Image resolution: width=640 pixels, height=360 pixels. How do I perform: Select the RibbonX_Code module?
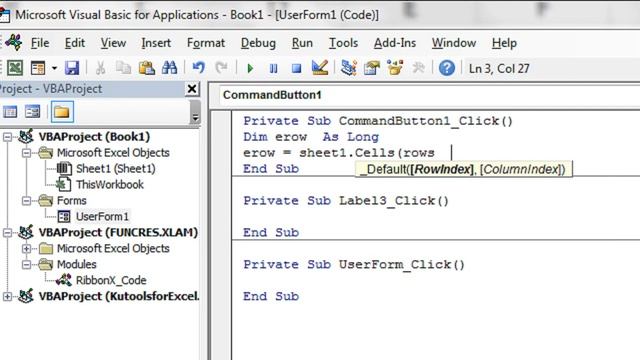tap(111, 280)
